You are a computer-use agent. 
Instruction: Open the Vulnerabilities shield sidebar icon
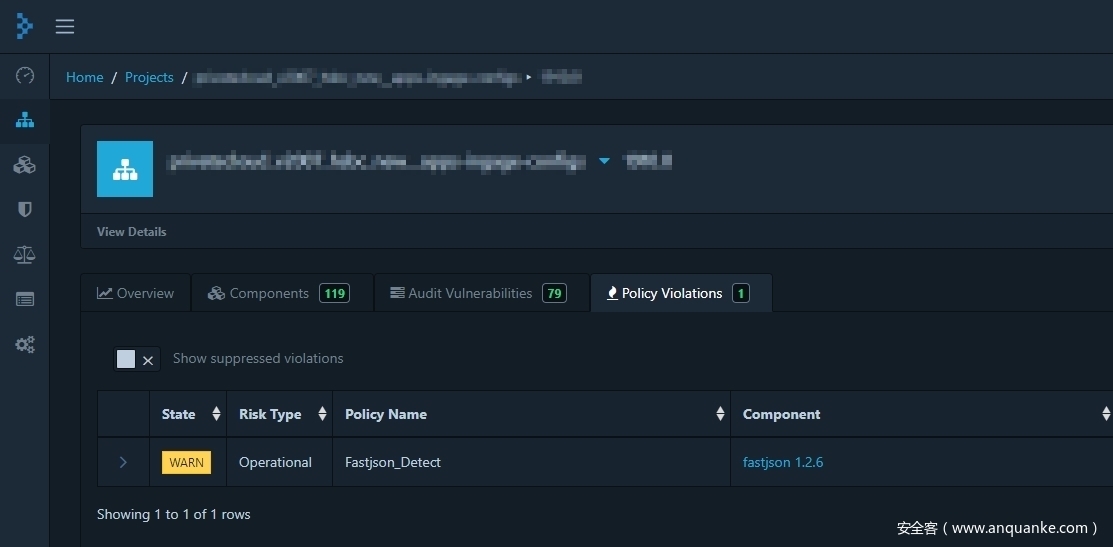point(25,209)
